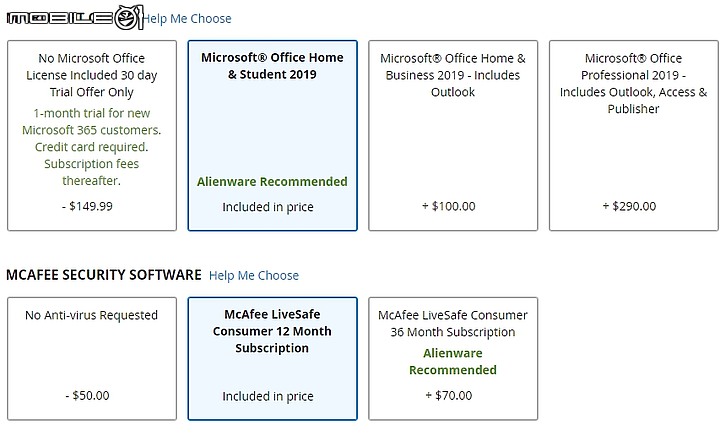Select No Microsoft Office License trial option
The image size is (720, 436).
point(92,135)
